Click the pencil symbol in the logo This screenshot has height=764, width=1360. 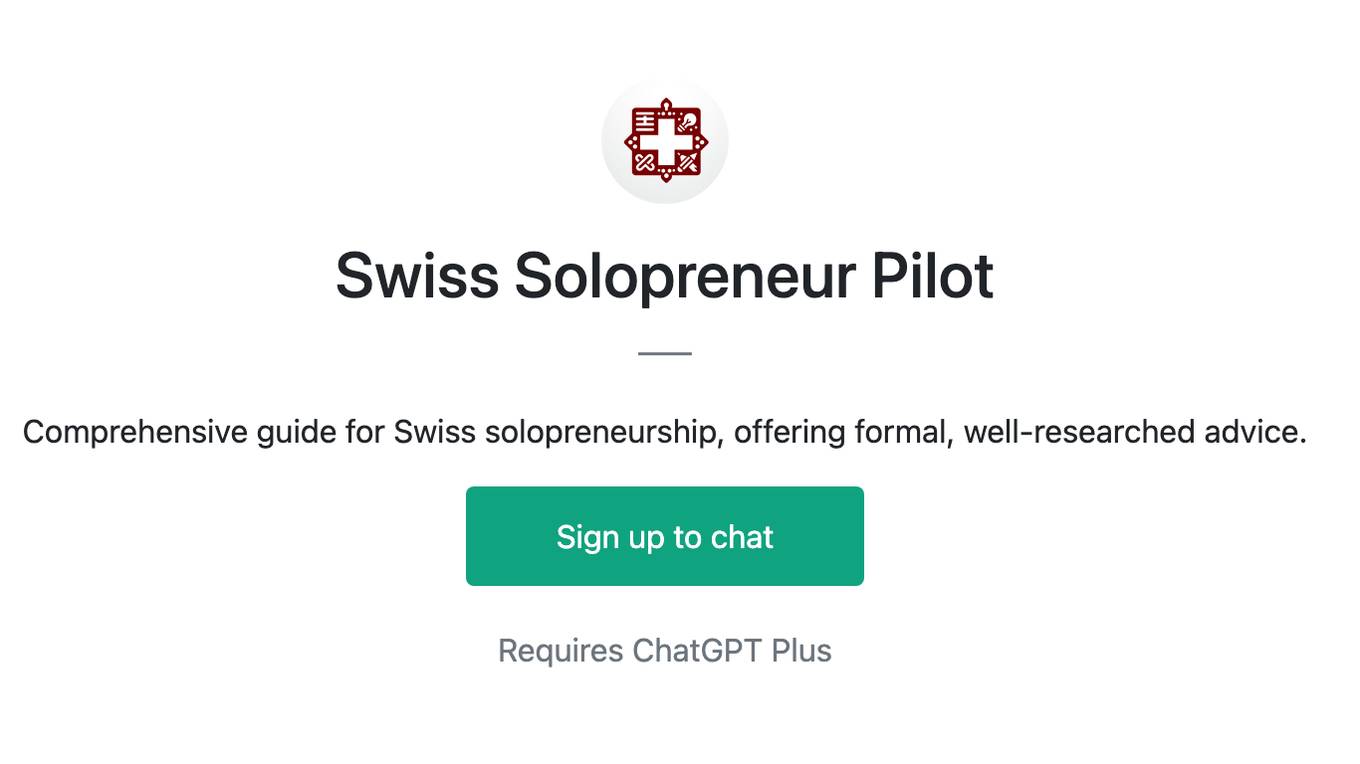click(x=688, y=161)
